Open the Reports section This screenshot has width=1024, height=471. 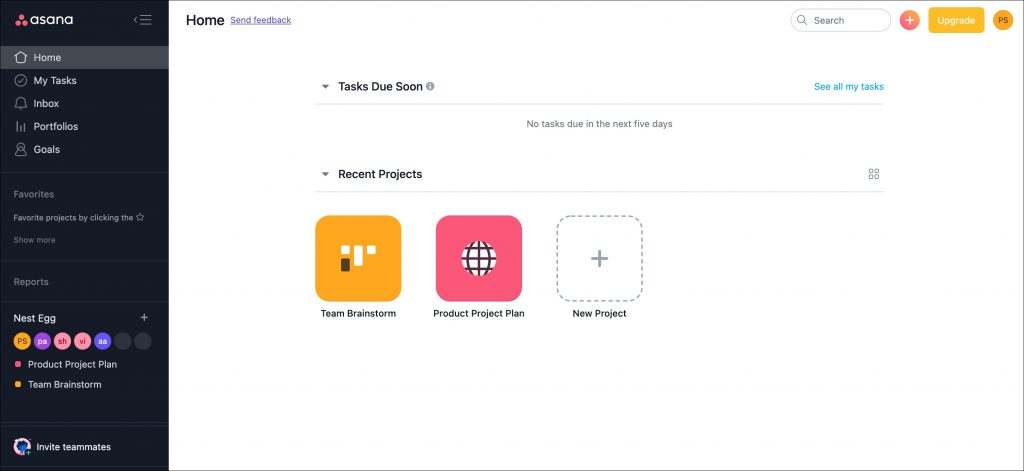(x=31, y=282)
